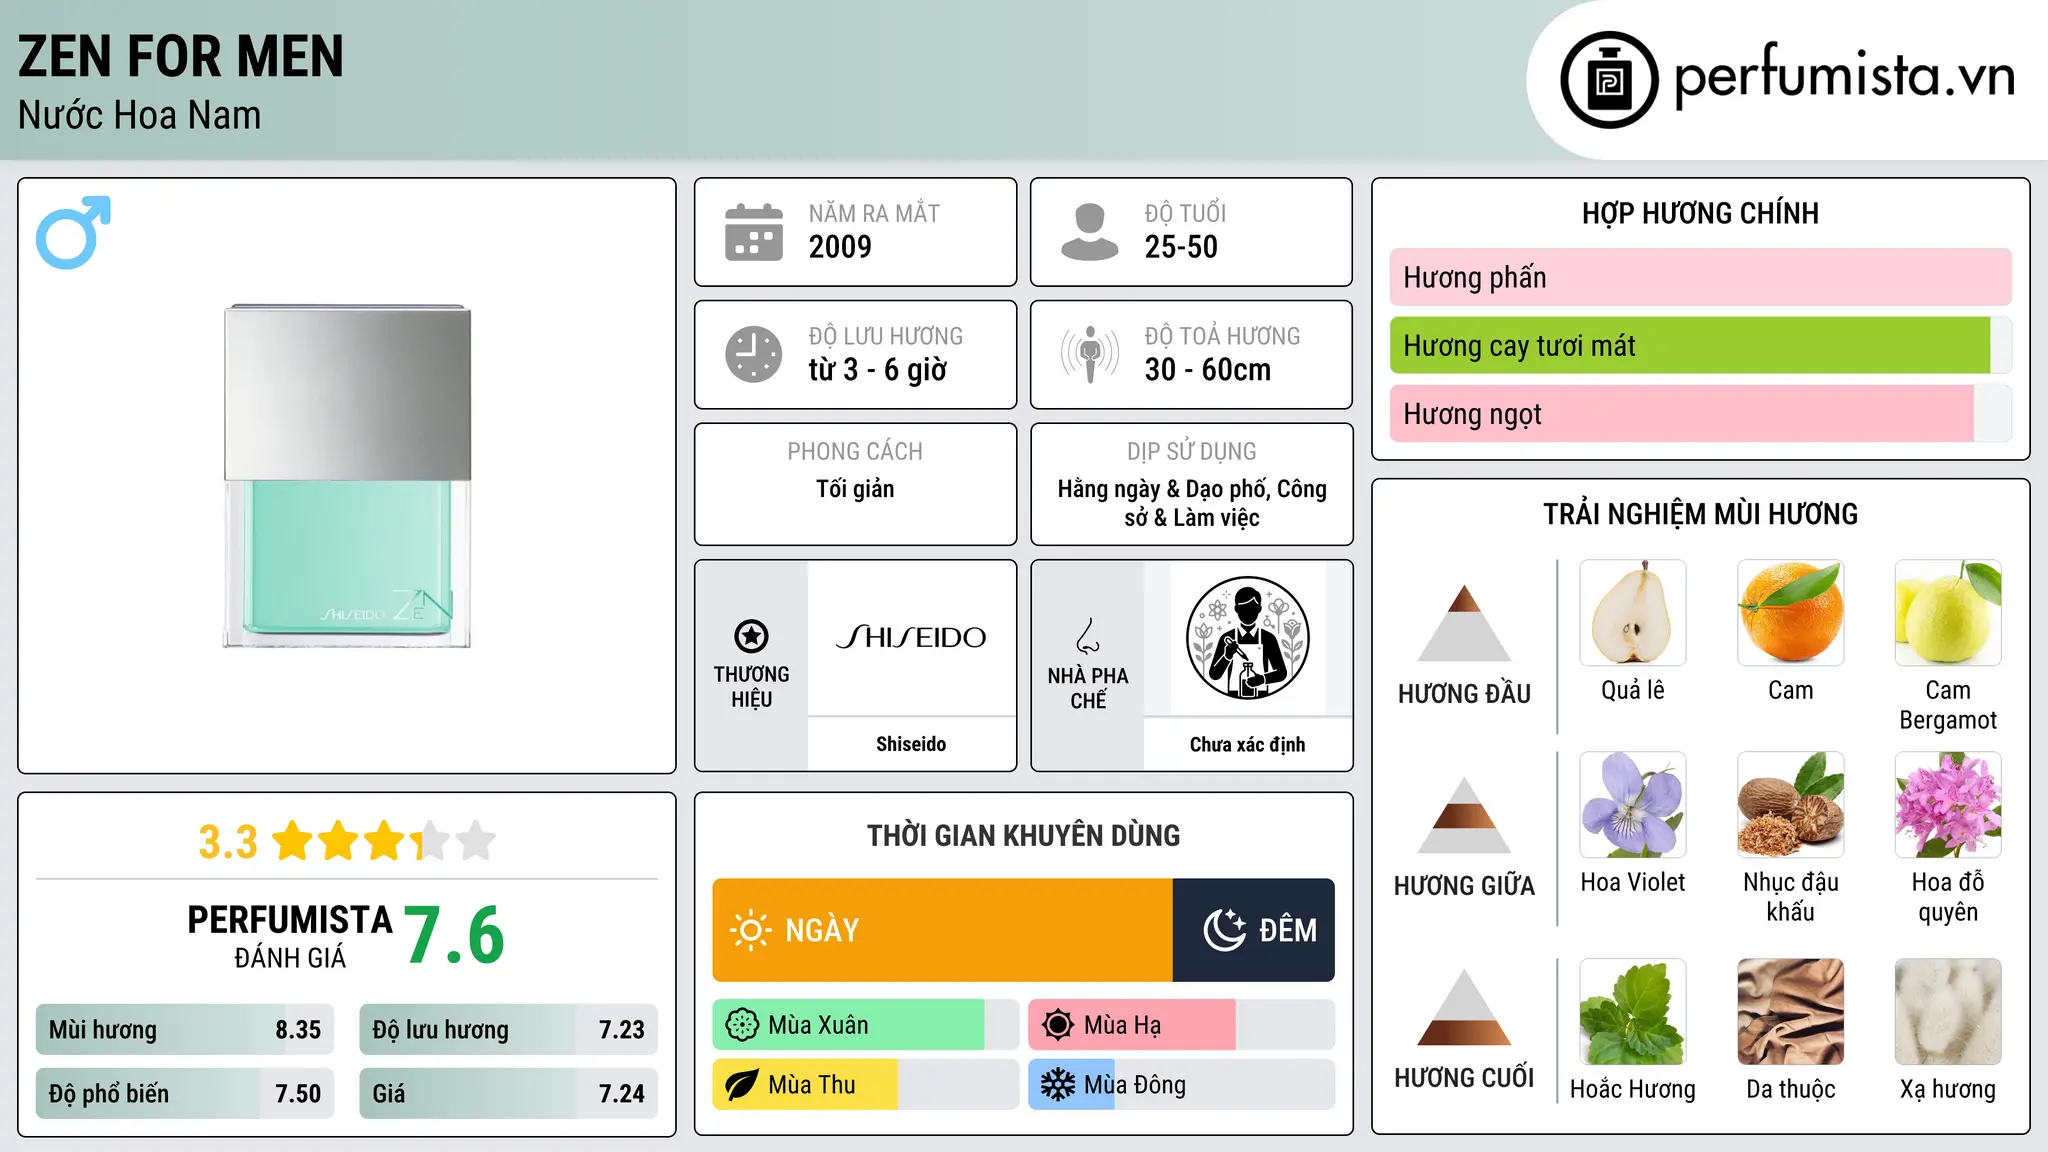Select the Xạ hương musk image
2048x1152 pixels.
point(1948,1011)
